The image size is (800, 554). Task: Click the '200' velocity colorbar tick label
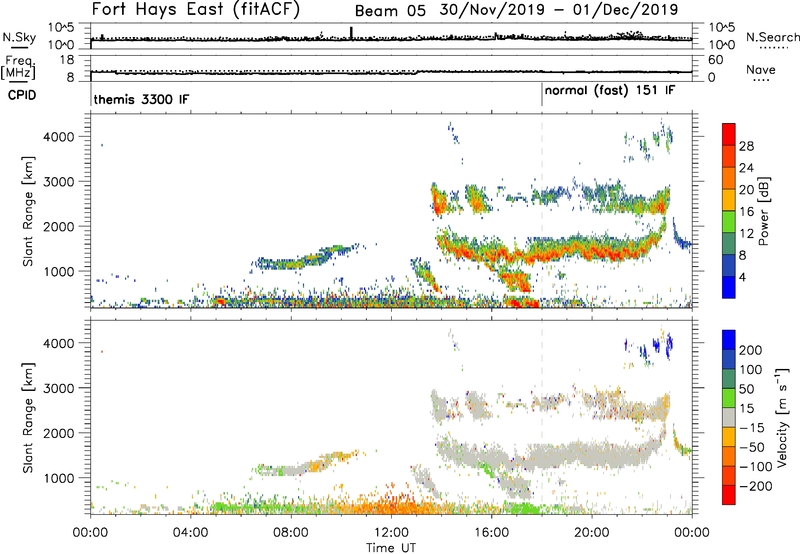click(751, 350)
